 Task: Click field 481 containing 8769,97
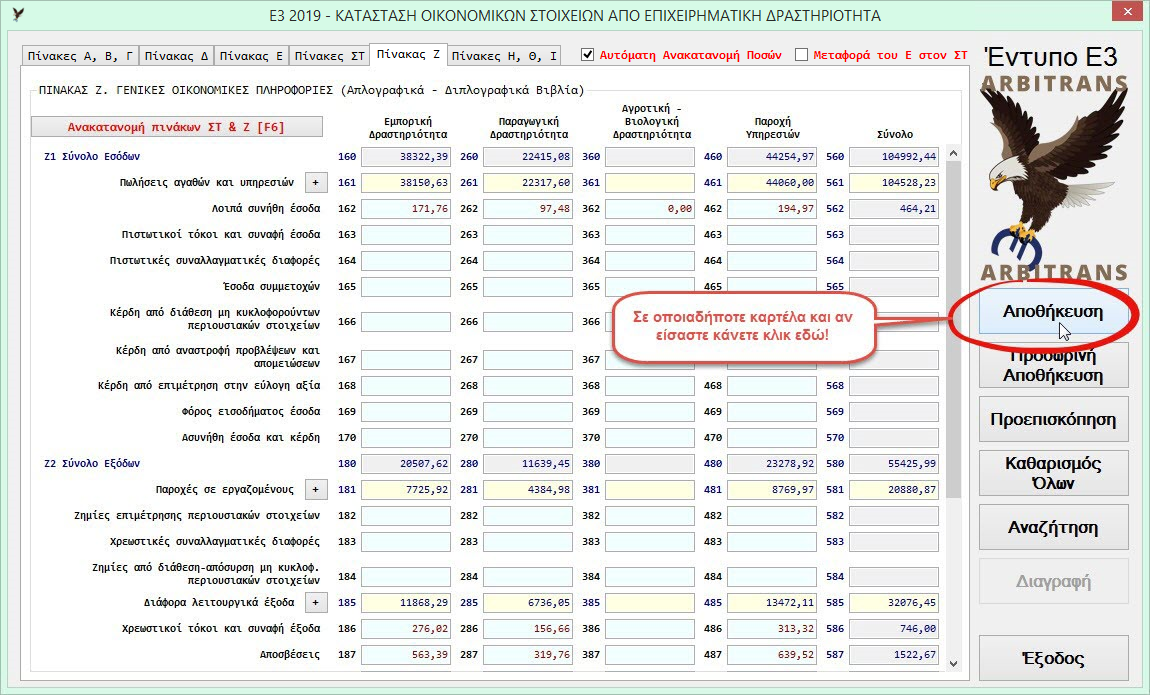coord(772,490)
